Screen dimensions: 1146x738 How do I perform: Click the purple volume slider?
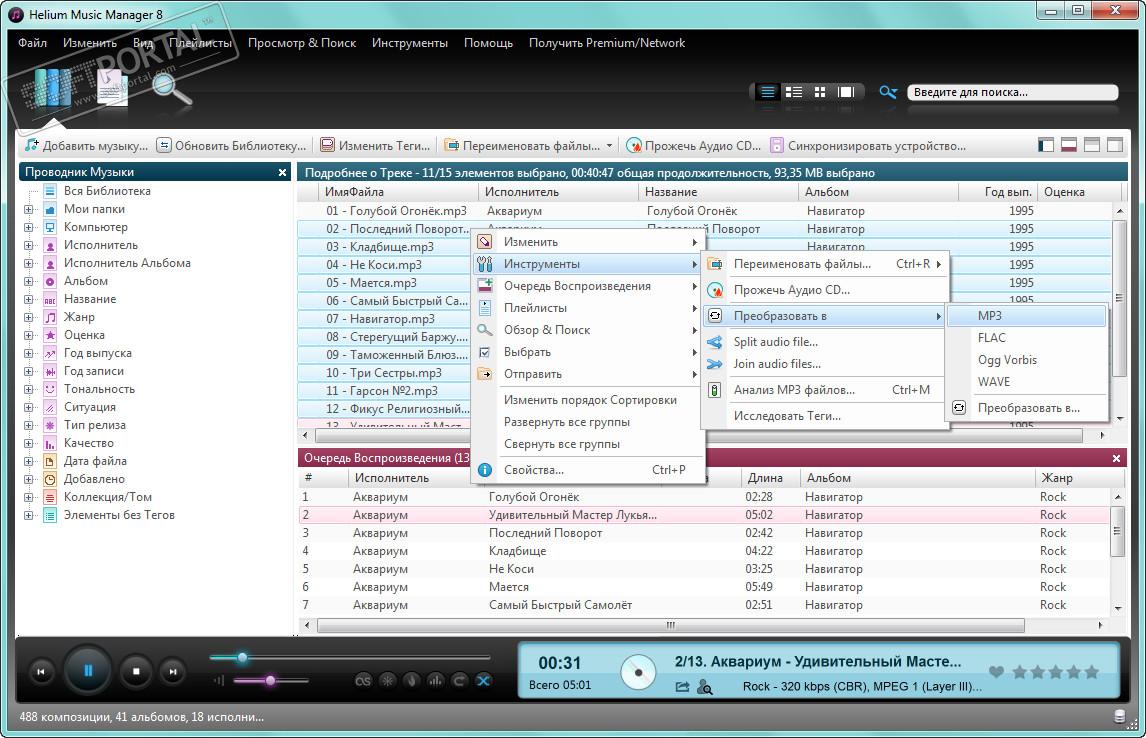tap(270, 680)
